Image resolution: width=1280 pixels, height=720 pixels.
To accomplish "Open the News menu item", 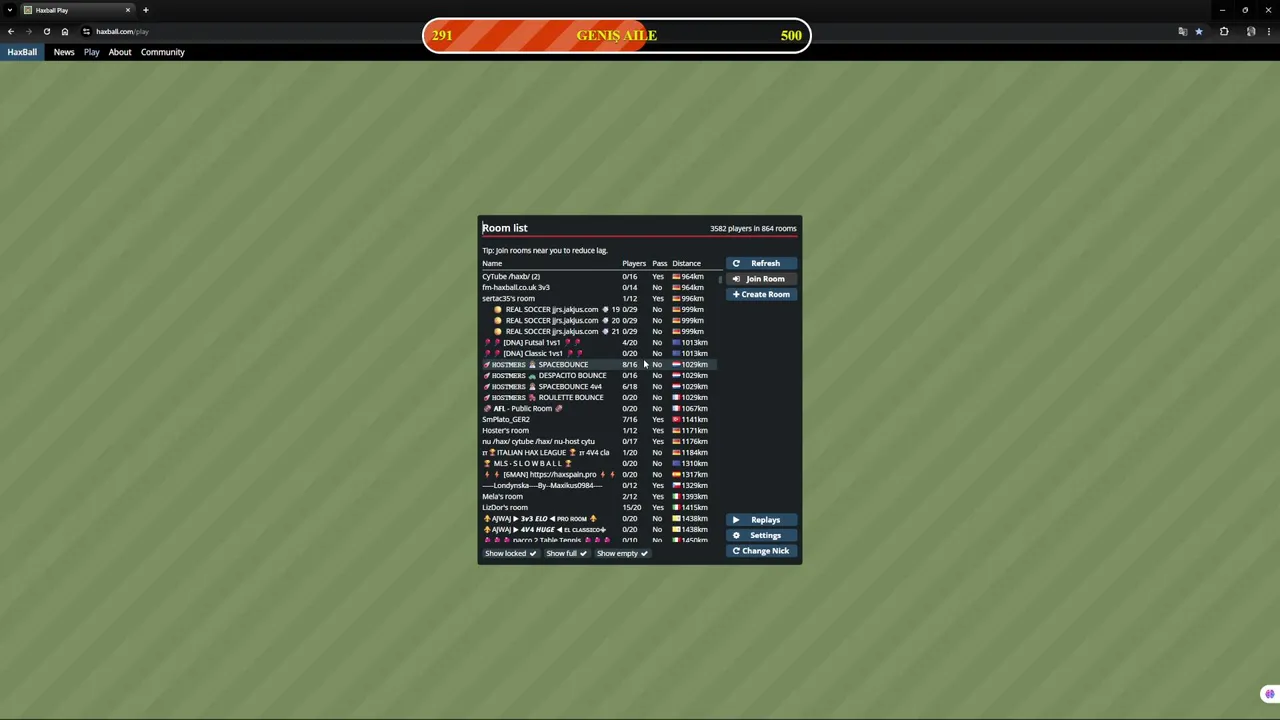I will coord(64,52).
